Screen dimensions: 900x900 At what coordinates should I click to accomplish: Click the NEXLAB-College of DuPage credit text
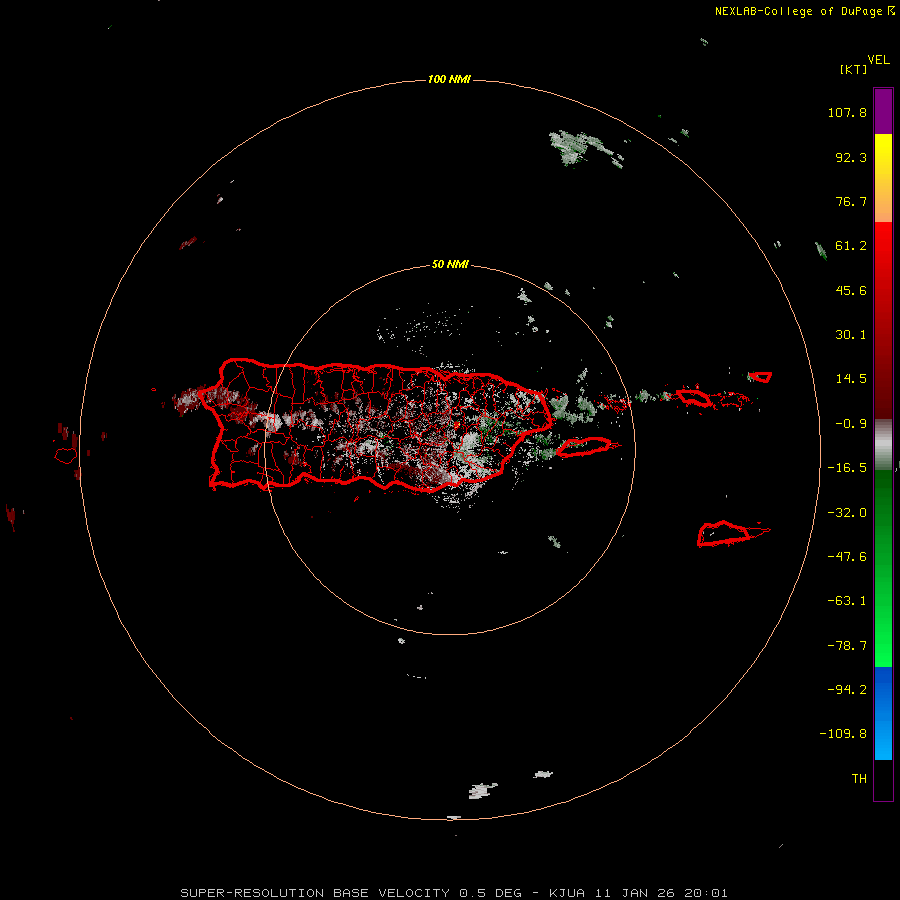(x=805, y=11)
